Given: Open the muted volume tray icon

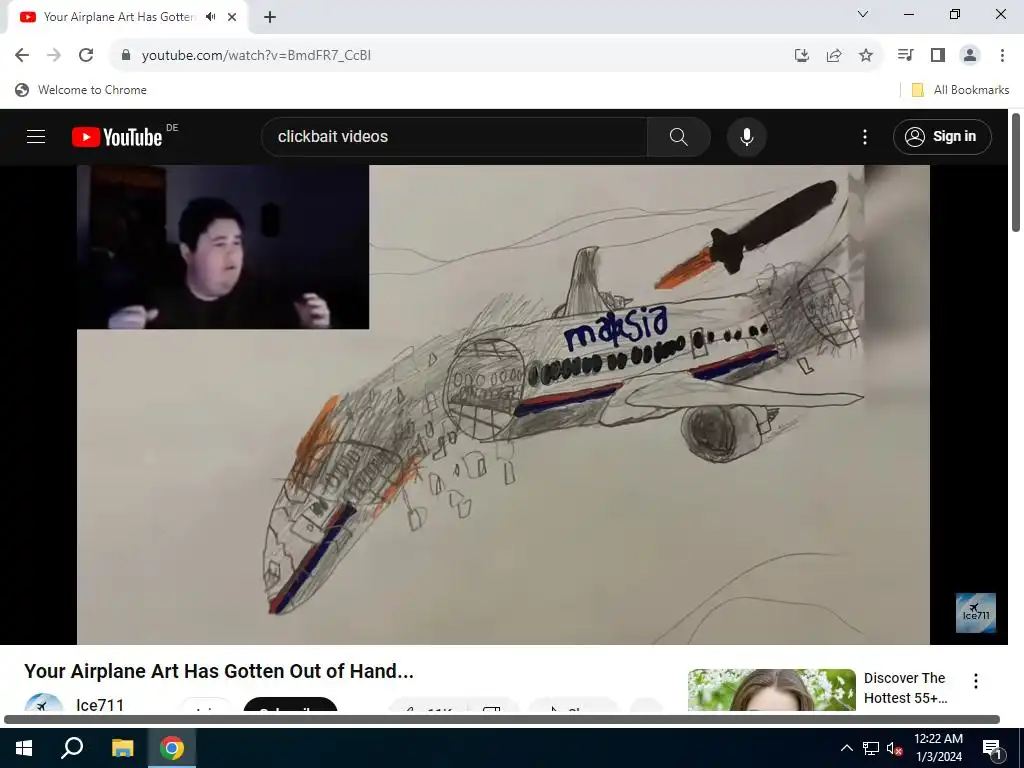Looking at the screenshot, I should 894,748.
